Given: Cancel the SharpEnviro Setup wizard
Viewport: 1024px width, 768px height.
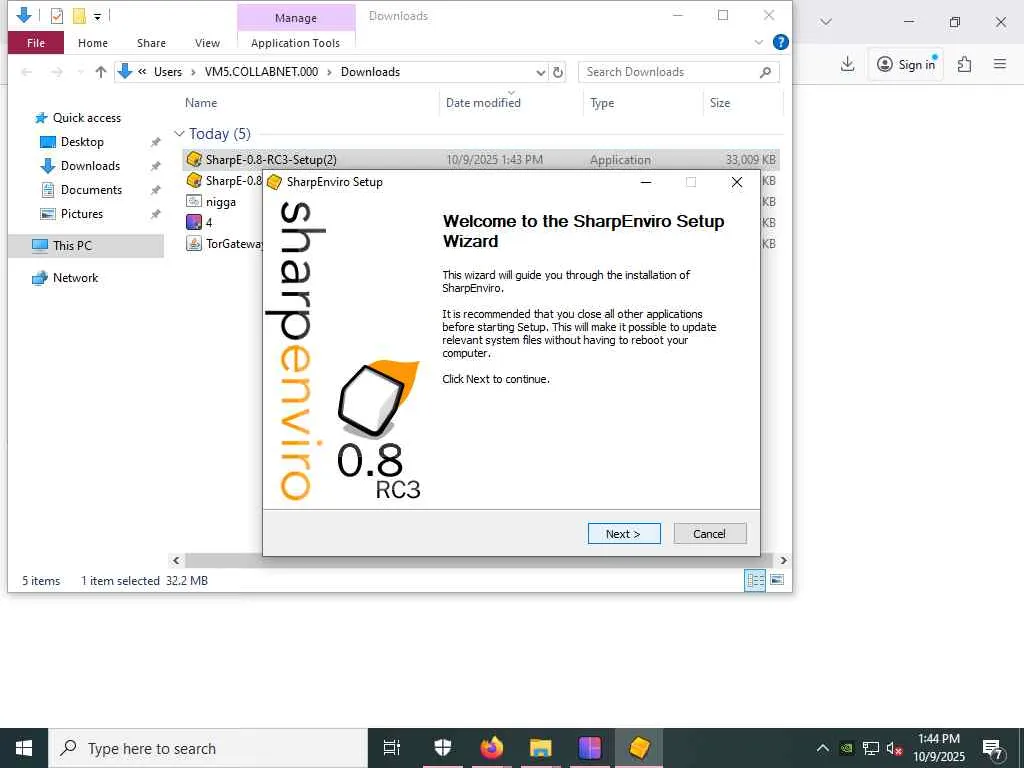Looking at the screenshot, I should point(709,534).
